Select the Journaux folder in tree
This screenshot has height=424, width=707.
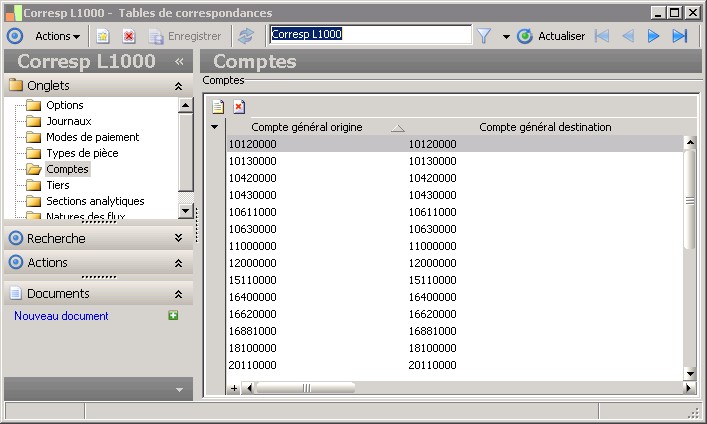tap(68, 121)
